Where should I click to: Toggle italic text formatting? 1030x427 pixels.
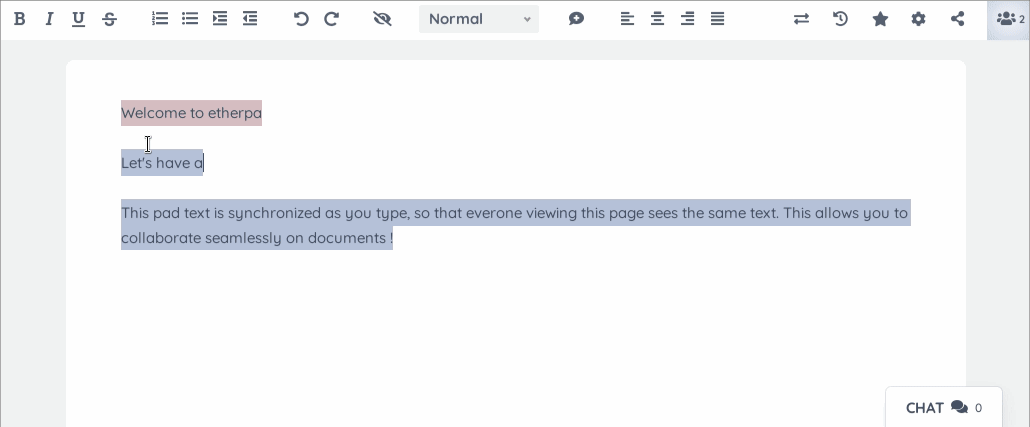[49, 19]
